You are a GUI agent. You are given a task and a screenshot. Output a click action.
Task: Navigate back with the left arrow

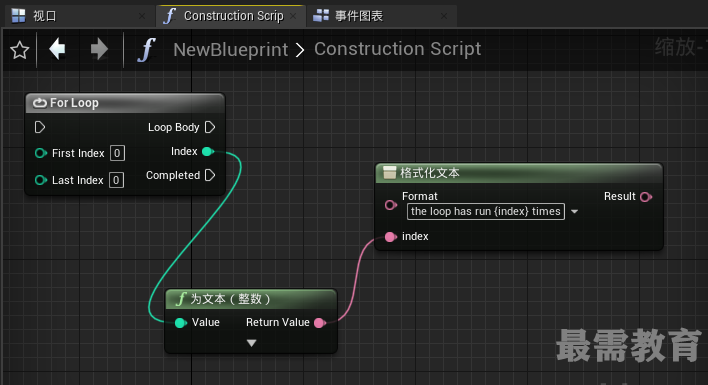point(57,49)
